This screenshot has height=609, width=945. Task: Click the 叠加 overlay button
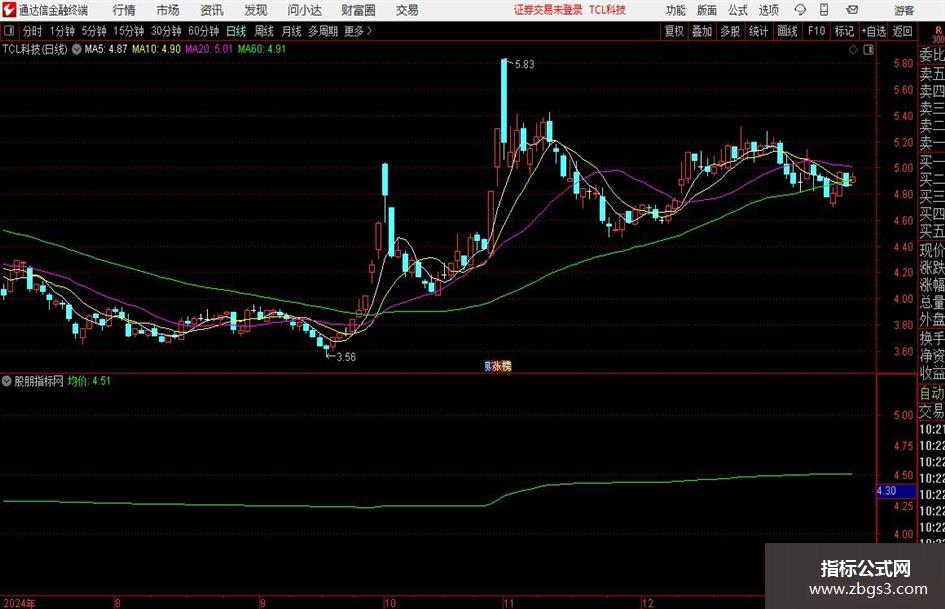point(702,31)
